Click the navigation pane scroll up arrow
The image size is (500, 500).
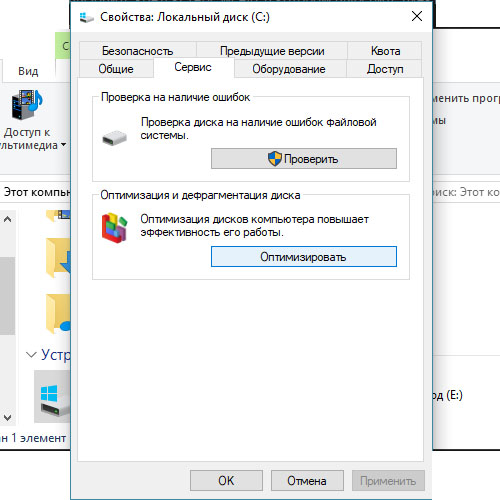(7, 219)
